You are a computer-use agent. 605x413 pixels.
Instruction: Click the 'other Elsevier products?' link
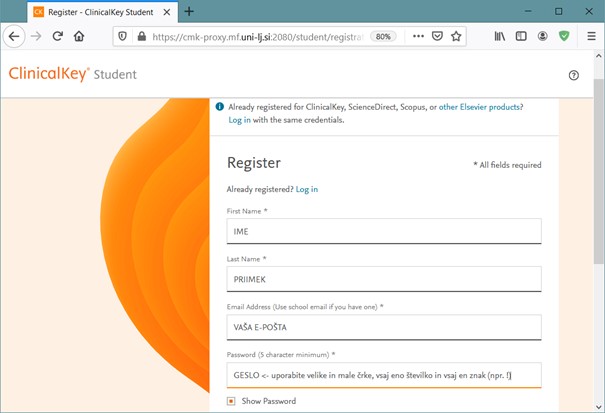click(481, 107)
